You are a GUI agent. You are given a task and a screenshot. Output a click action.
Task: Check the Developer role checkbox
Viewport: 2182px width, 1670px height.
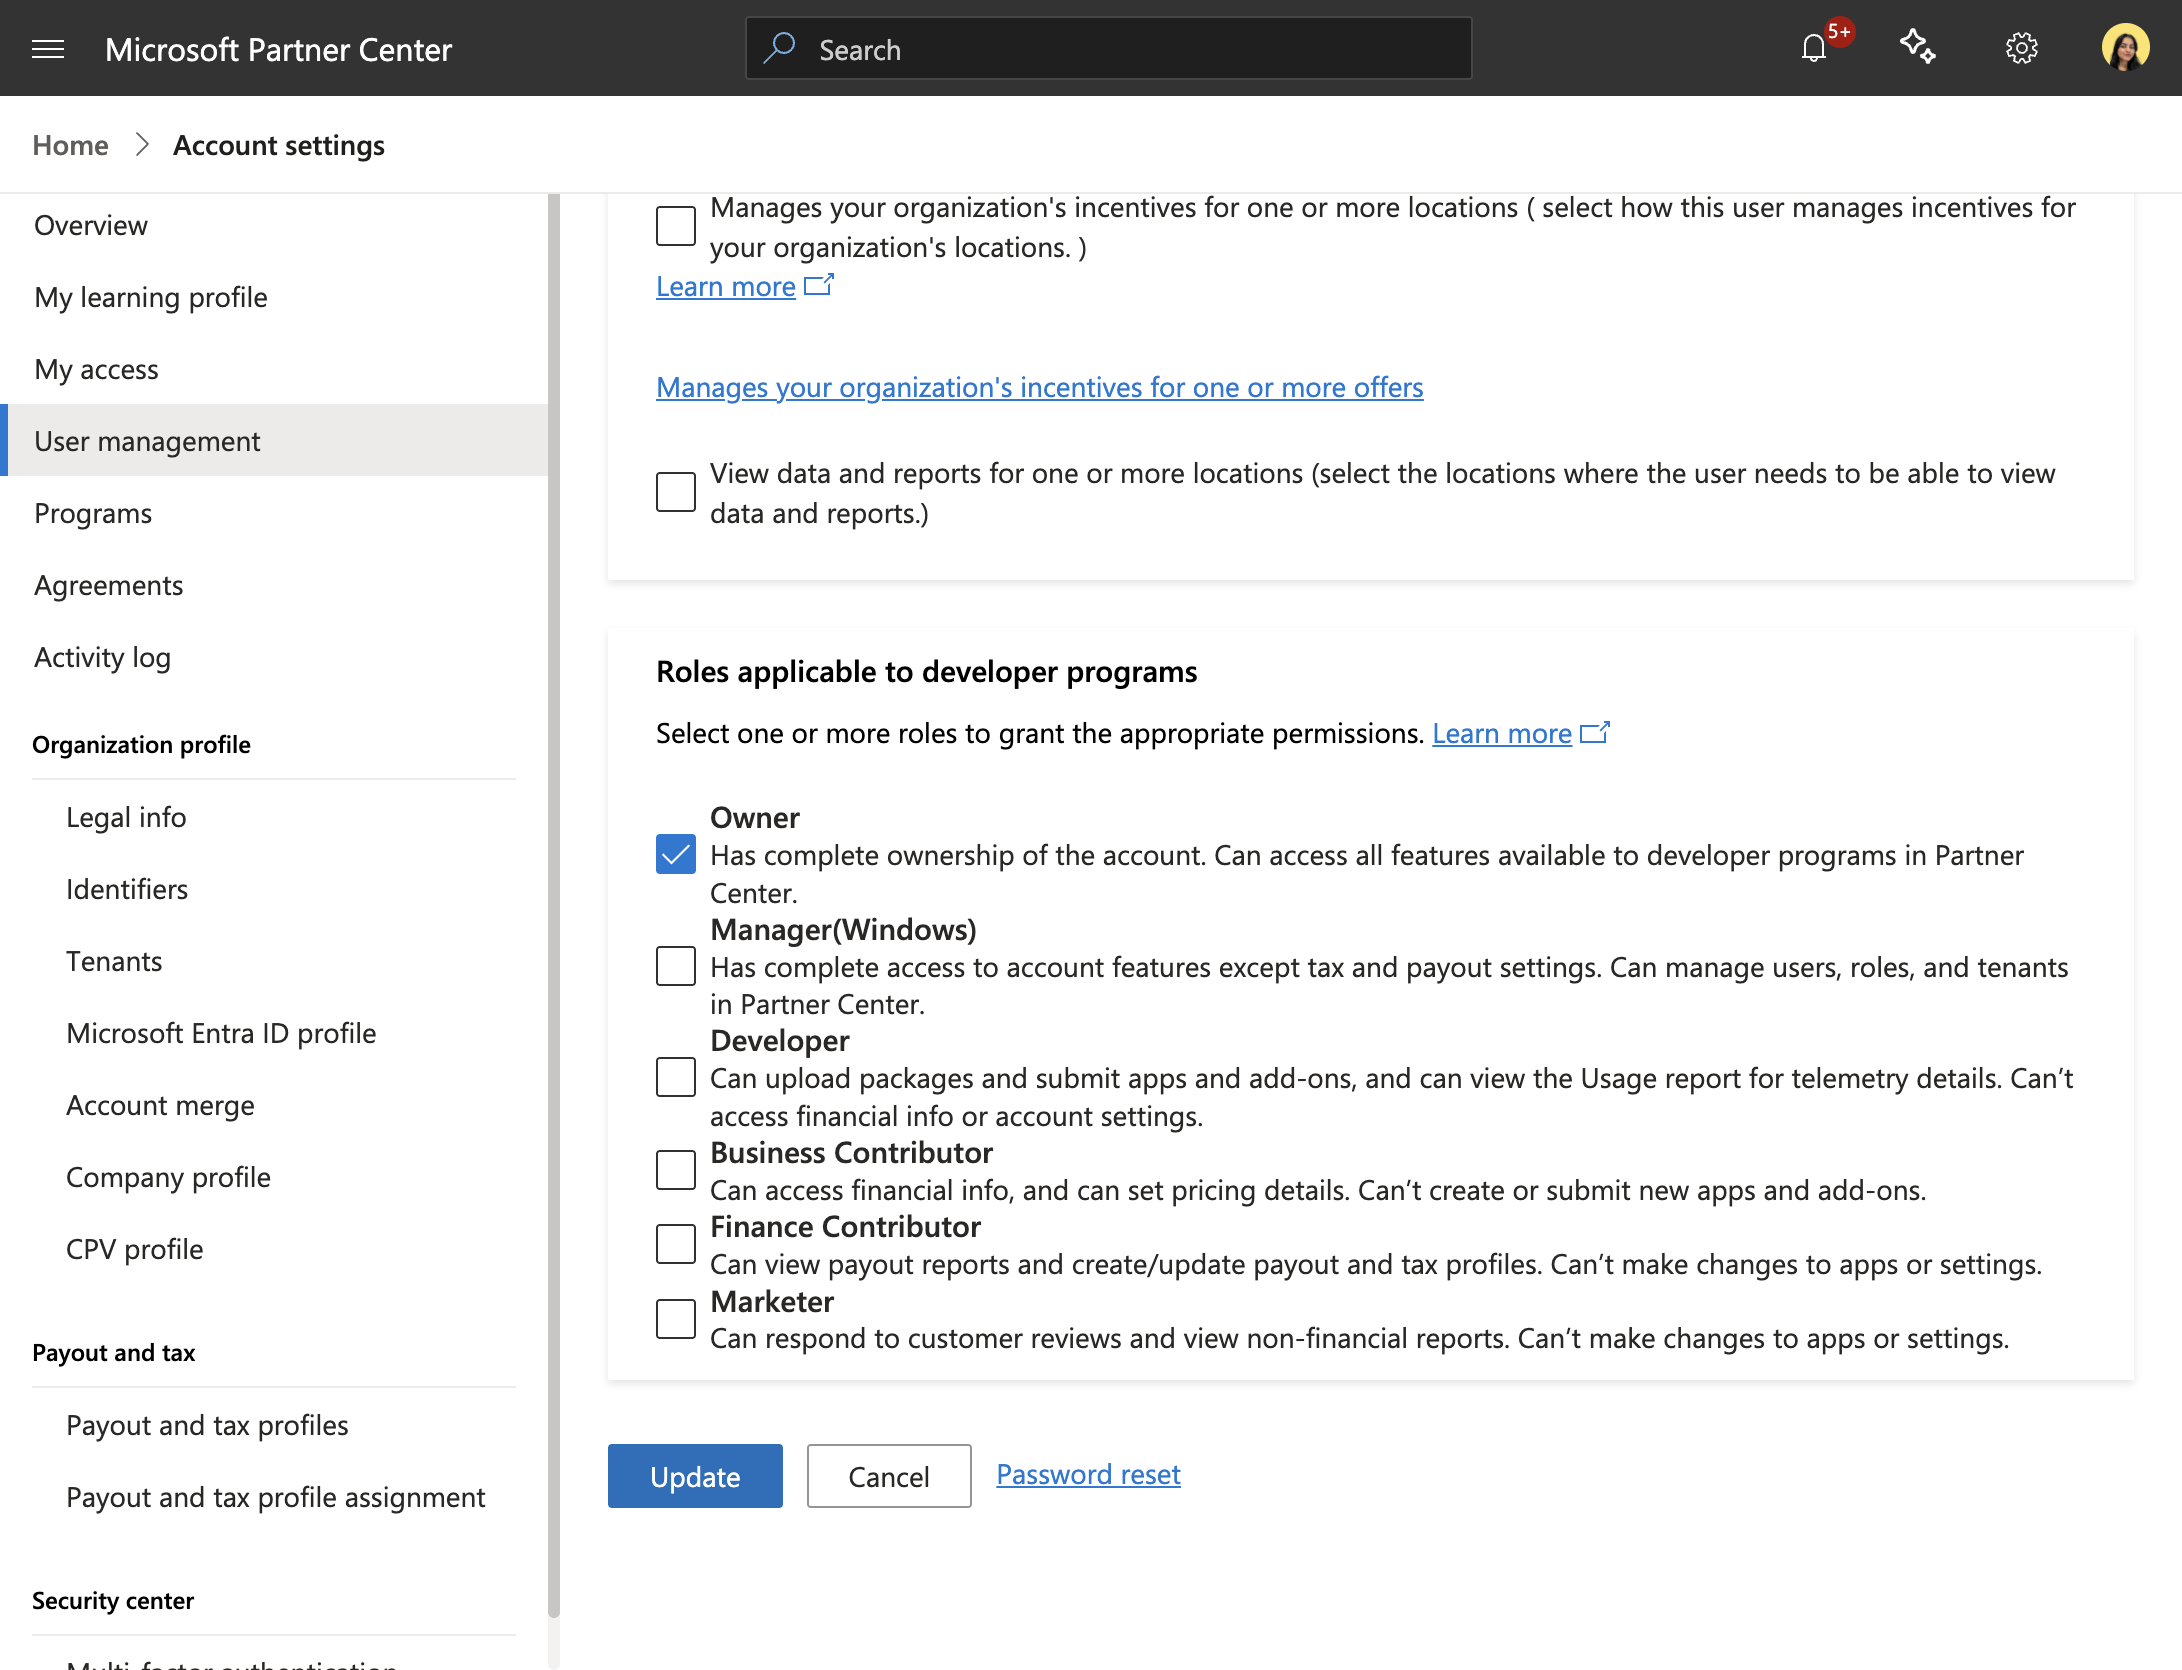tap(676, 1077)
